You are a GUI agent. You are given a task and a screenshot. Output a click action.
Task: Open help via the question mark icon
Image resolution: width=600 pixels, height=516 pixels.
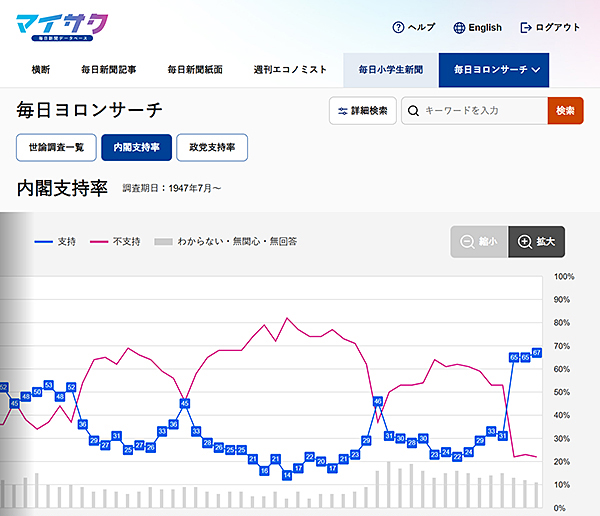398,28
